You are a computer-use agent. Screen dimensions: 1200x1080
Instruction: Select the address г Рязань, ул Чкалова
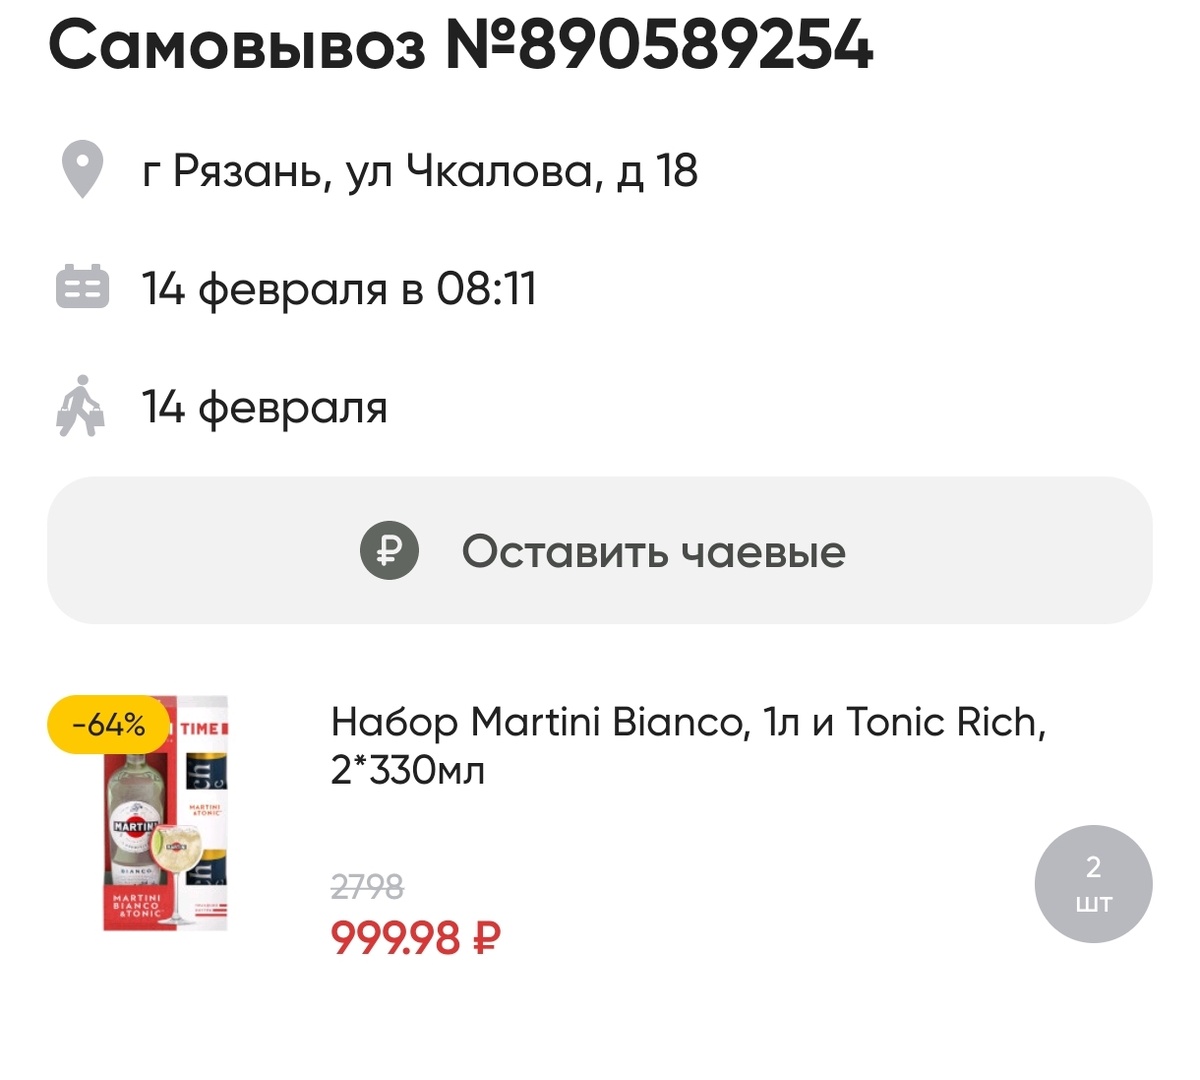(420, 171)
